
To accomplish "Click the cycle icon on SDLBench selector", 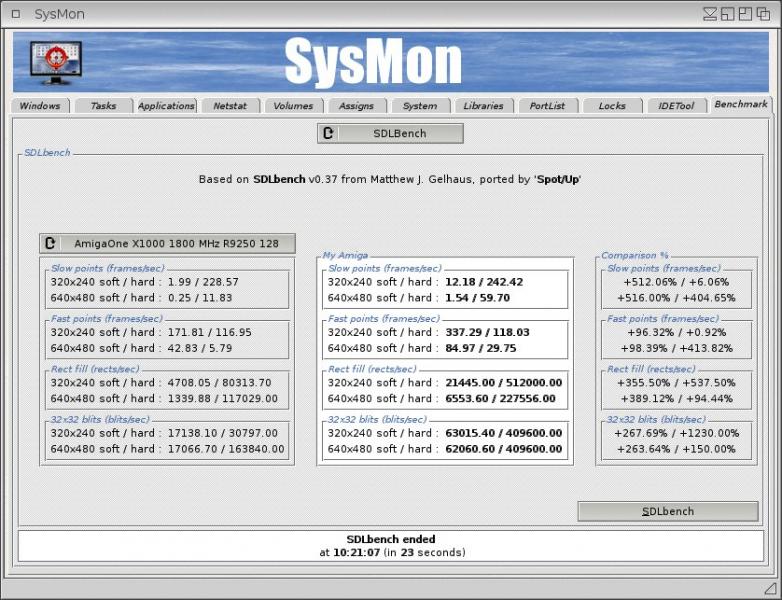I will coord(328,133).
